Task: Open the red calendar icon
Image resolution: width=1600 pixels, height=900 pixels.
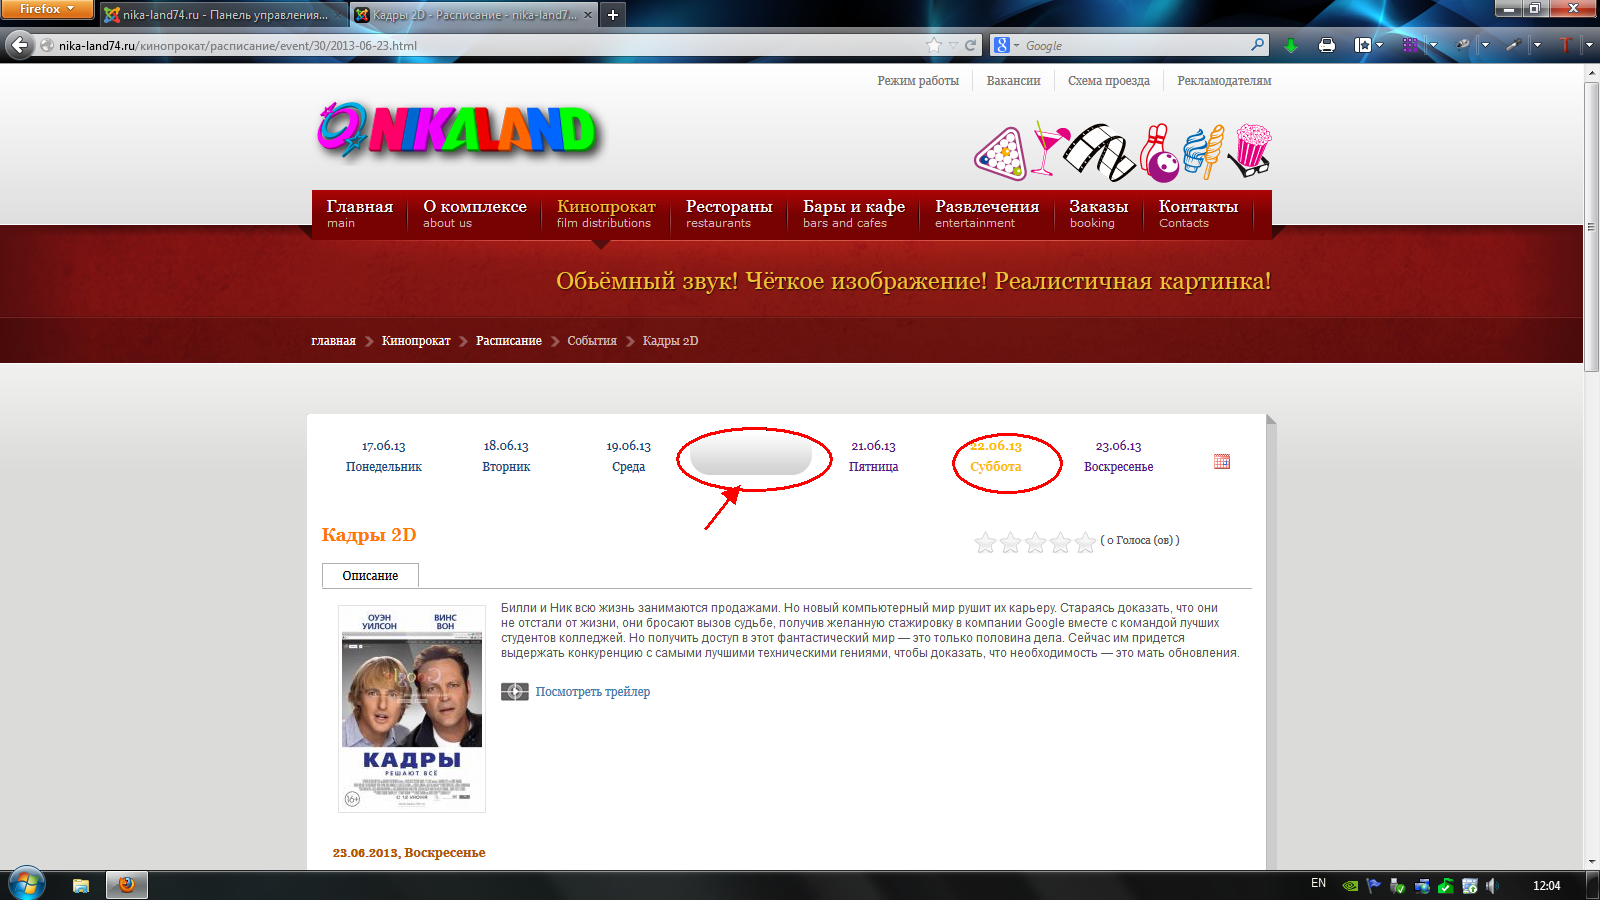Action: coord(1222,461)
